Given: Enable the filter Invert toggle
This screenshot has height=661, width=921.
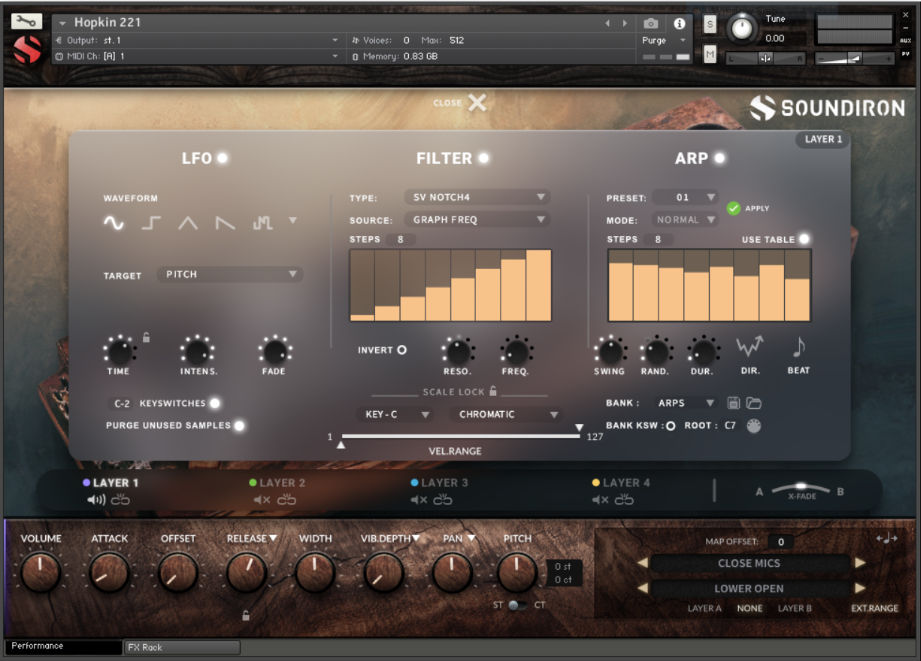Looking at the screenshot, I should click(x=403, y=350).
